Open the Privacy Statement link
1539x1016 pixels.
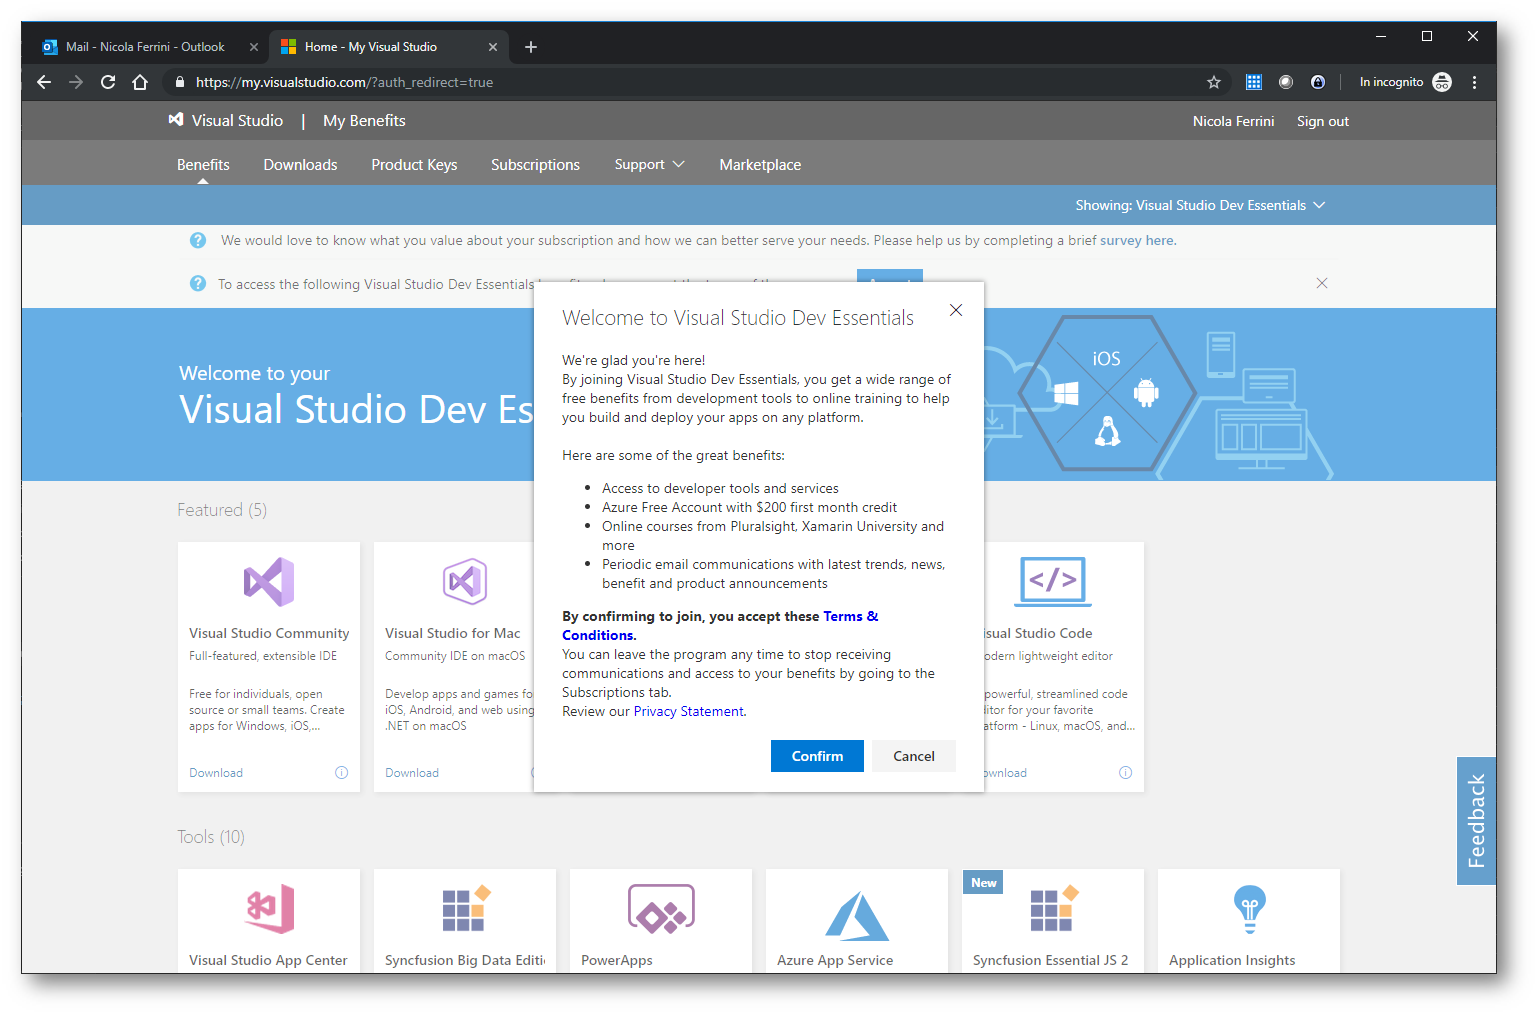coord(689,712)
